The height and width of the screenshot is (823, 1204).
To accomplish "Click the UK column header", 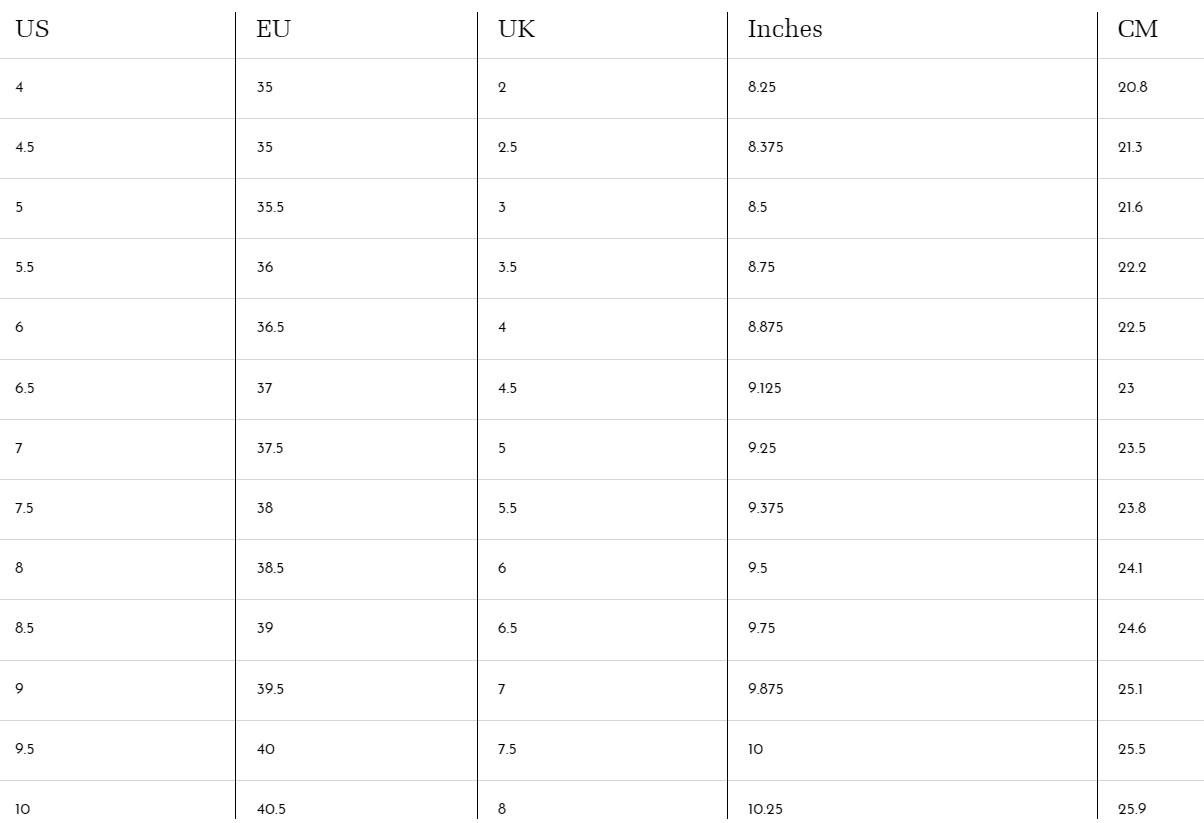I will tap(516, 30).
